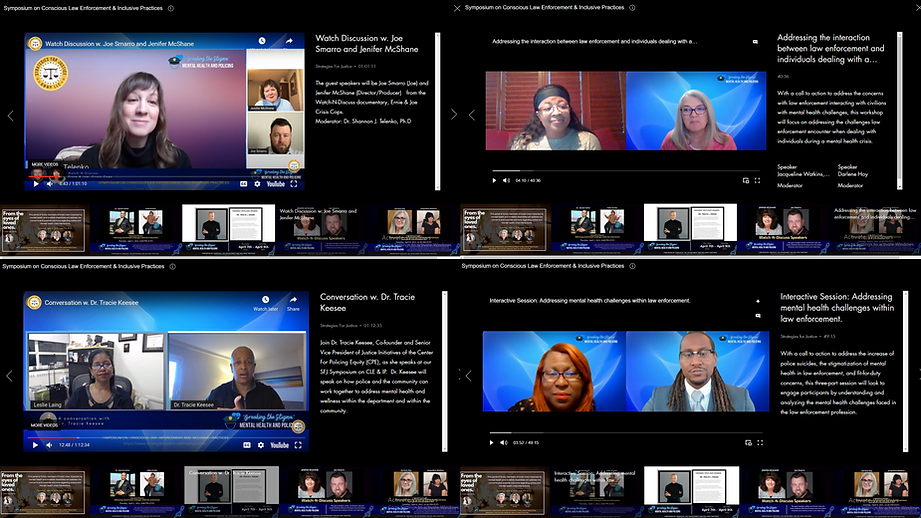Click Interactive Session video progress bar
This screenshot has width=921, height=518.
pos(626,433)
